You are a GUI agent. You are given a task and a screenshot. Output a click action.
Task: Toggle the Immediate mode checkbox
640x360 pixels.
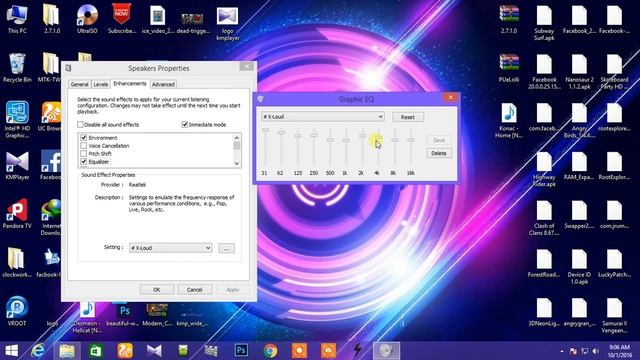click(184, 124)
